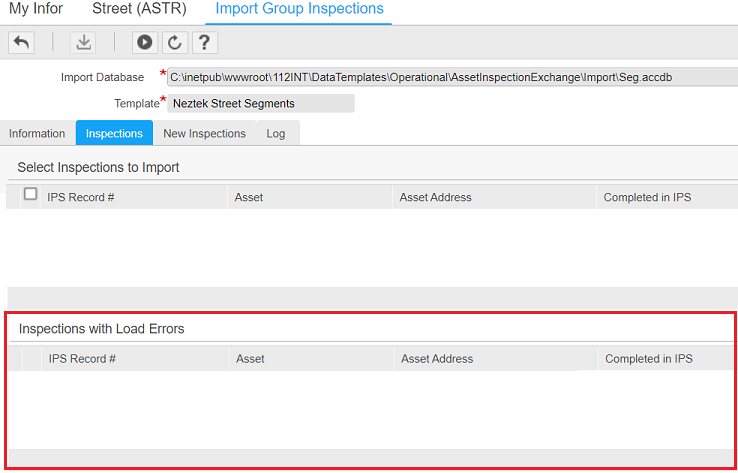This screenshot has height=473, width=738.
Task: Click the Import Database path field
Action: coord(438,77)
